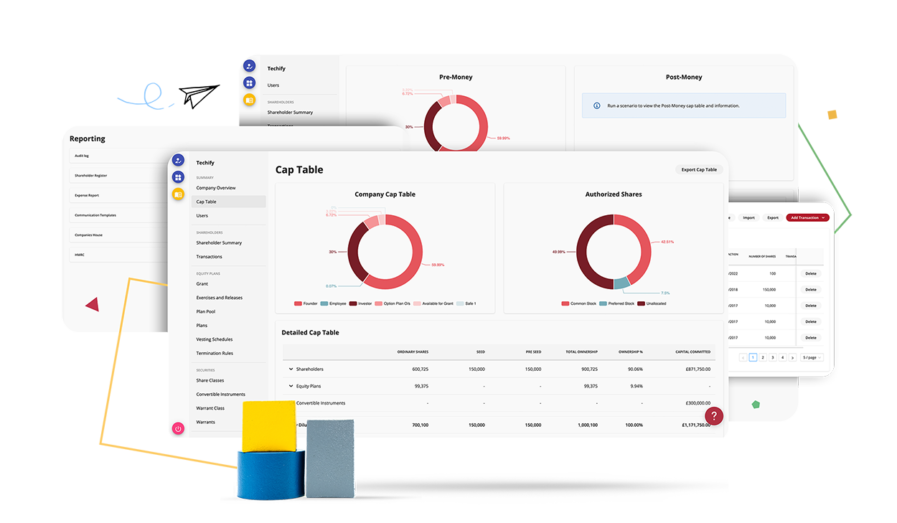
Task: Click the blue user profile icon in Cap Table window
Action: (x=178, y=161)
